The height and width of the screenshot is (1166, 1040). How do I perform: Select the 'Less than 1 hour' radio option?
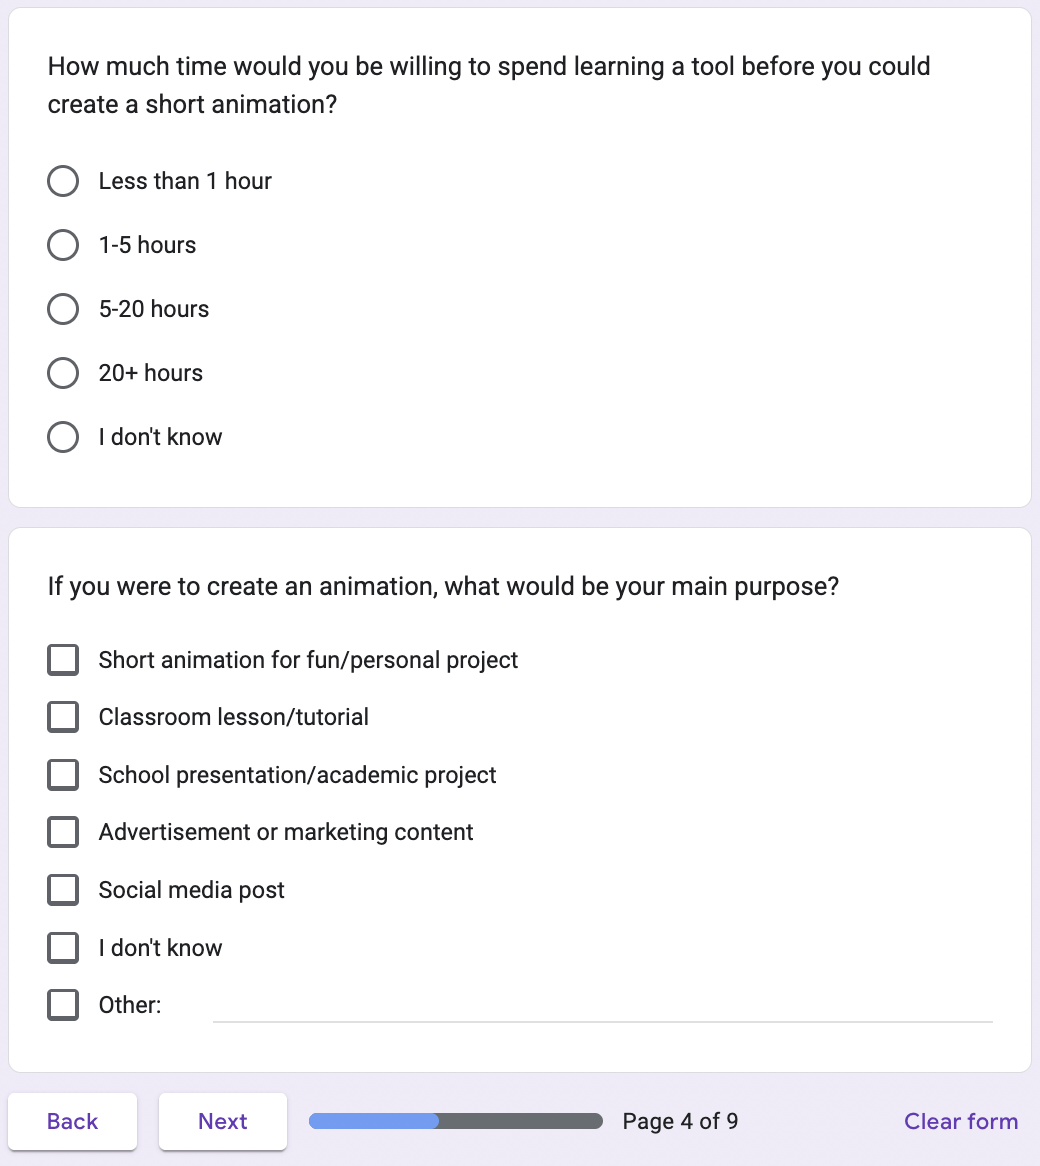coord(63,181)
